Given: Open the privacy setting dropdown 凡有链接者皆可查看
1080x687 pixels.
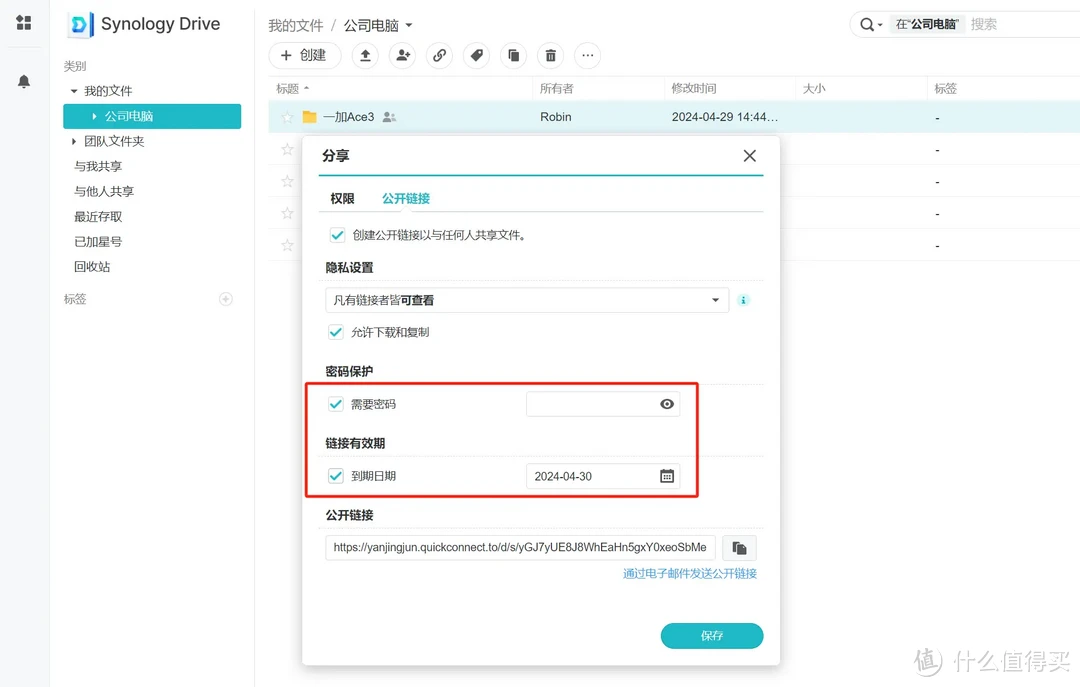Looking at the screenshot, I should 527,300.
